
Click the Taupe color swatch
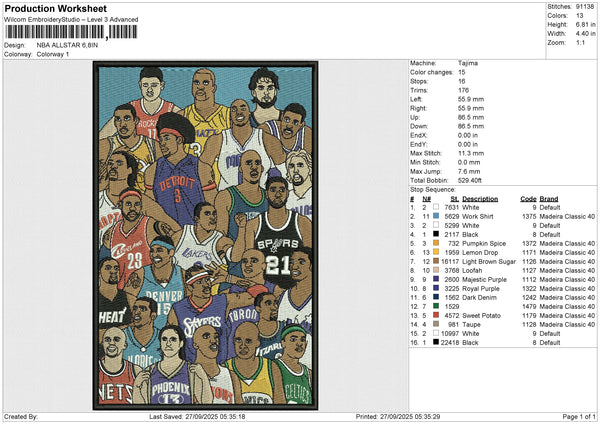[436, 324]
